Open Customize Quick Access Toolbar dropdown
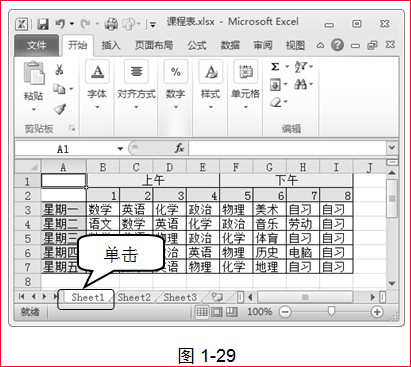The height and width of the screenshot is (367, 411). coord(153,24)
